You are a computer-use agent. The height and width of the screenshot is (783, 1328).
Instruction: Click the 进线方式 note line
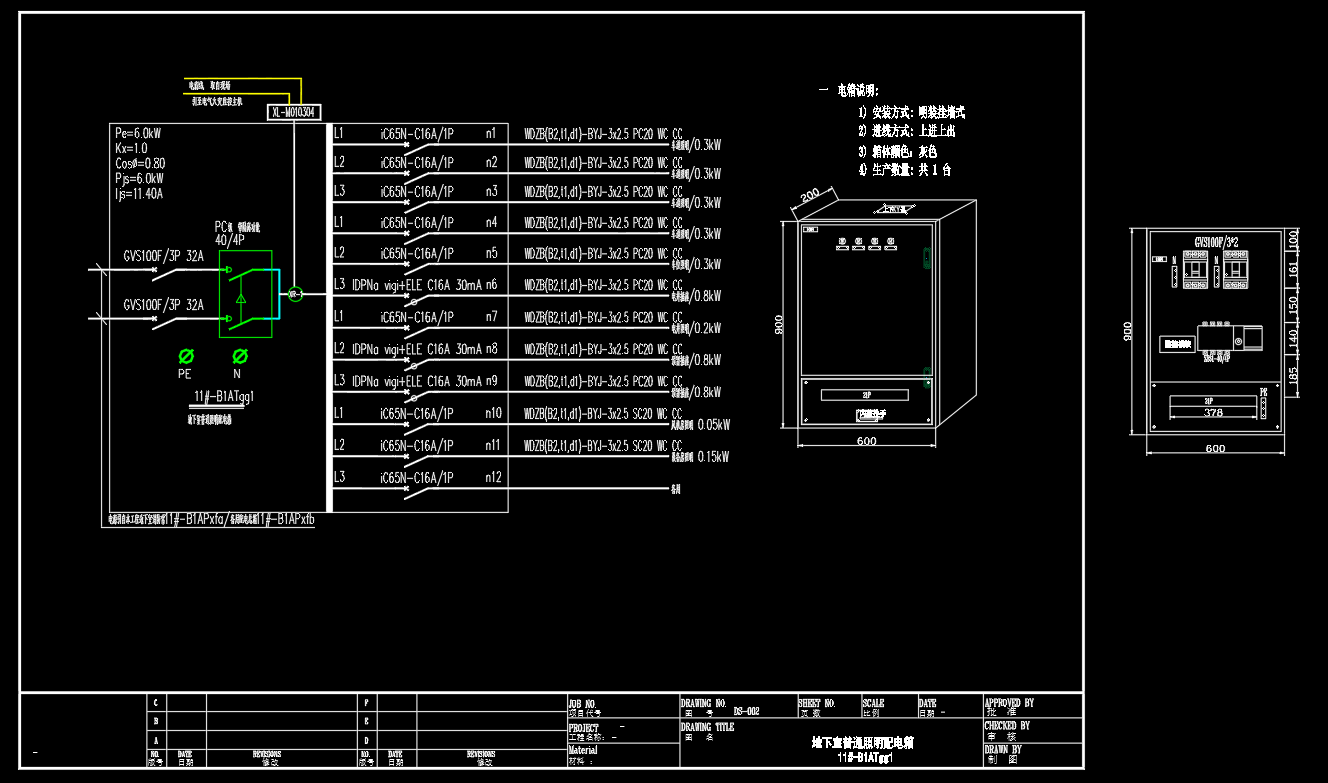(x=906, y=132)
